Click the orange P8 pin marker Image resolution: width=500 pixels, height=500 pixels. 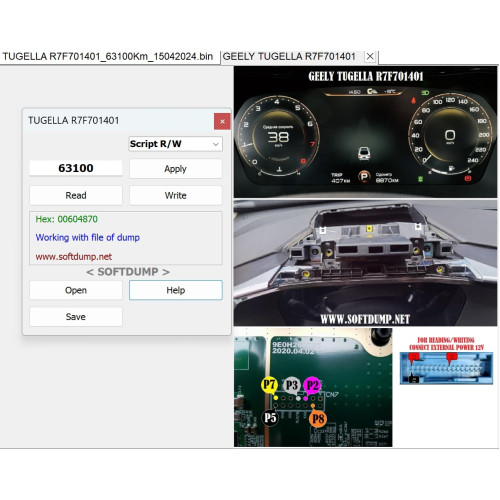[318, 419]
